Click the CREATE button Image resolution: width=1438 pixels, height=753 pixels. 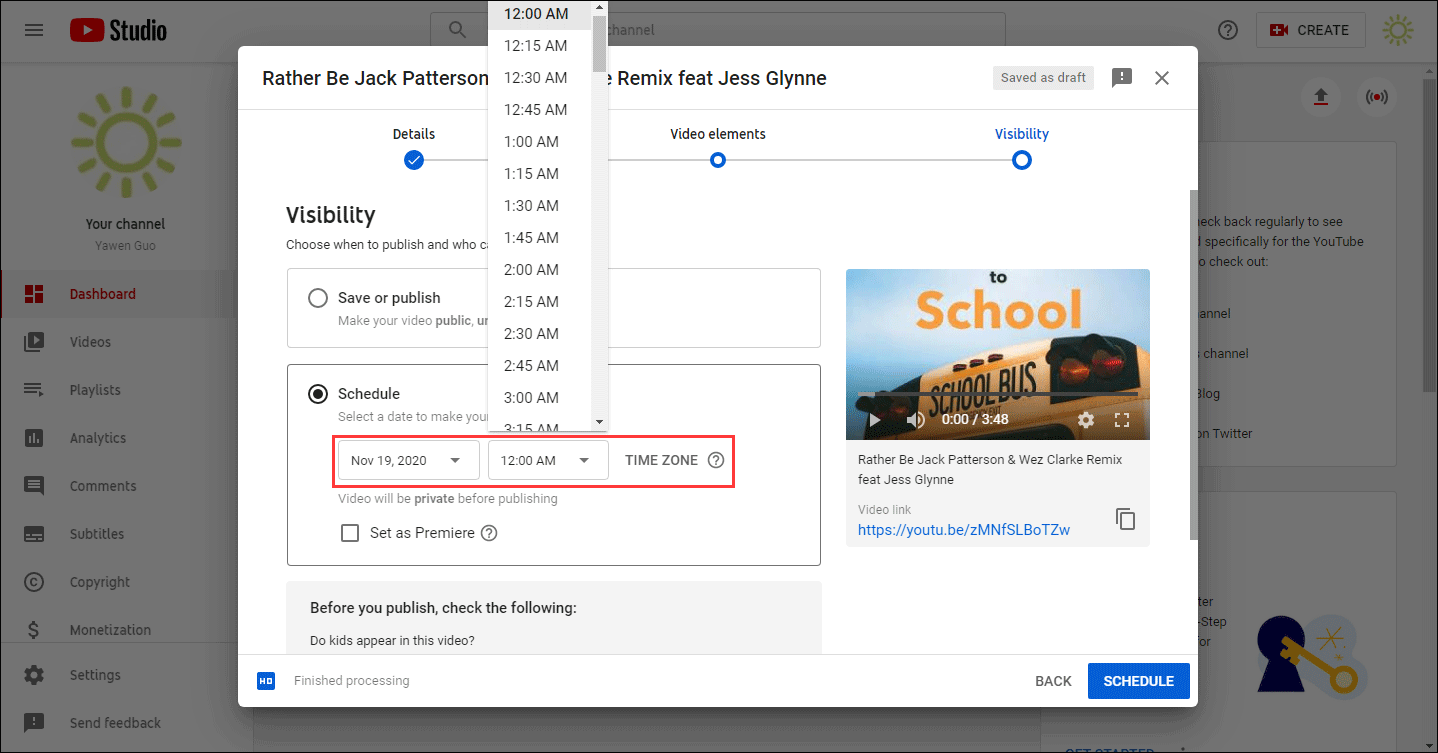click(1309, 30)
